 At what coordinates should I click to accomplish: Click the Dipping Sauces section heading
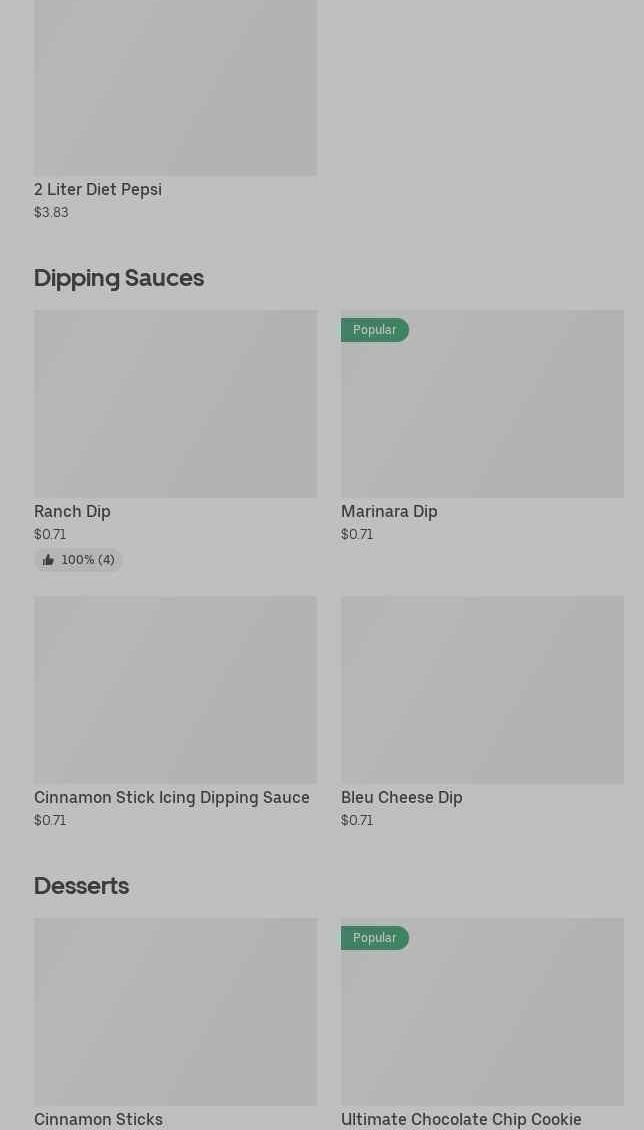pyautogui.click(x=119, y=278)
